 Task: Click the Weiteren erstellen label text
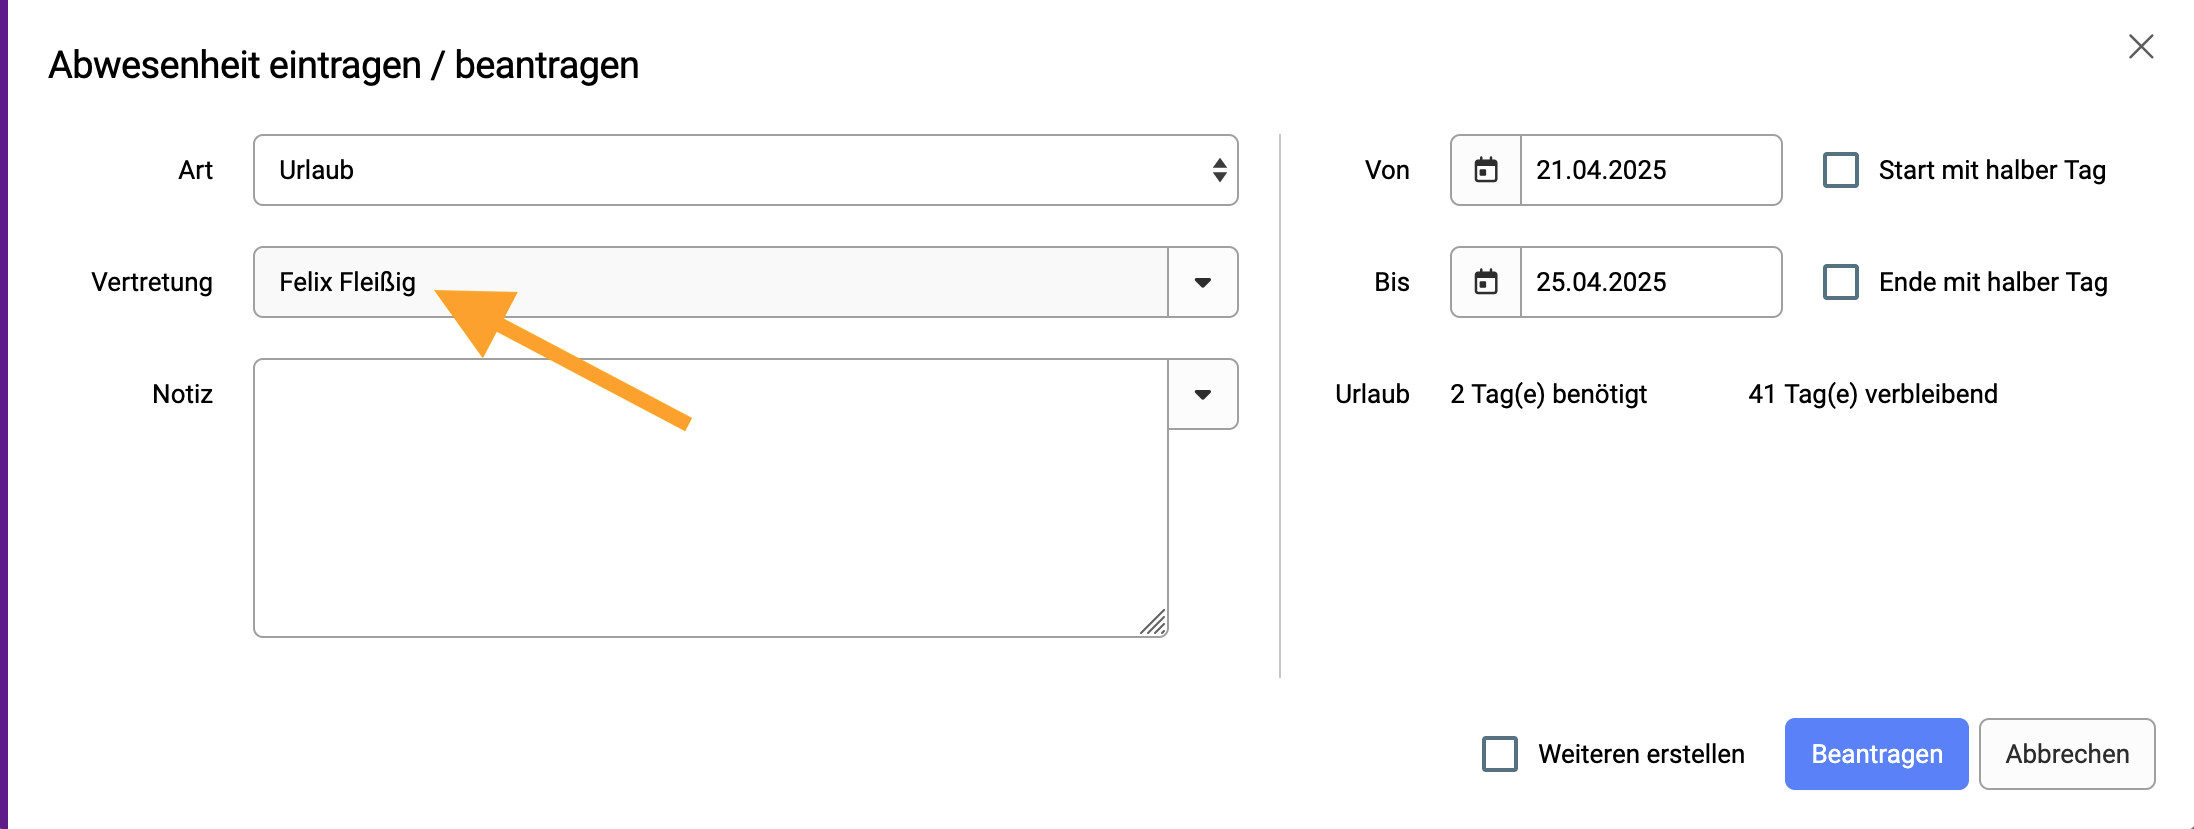1641,754
